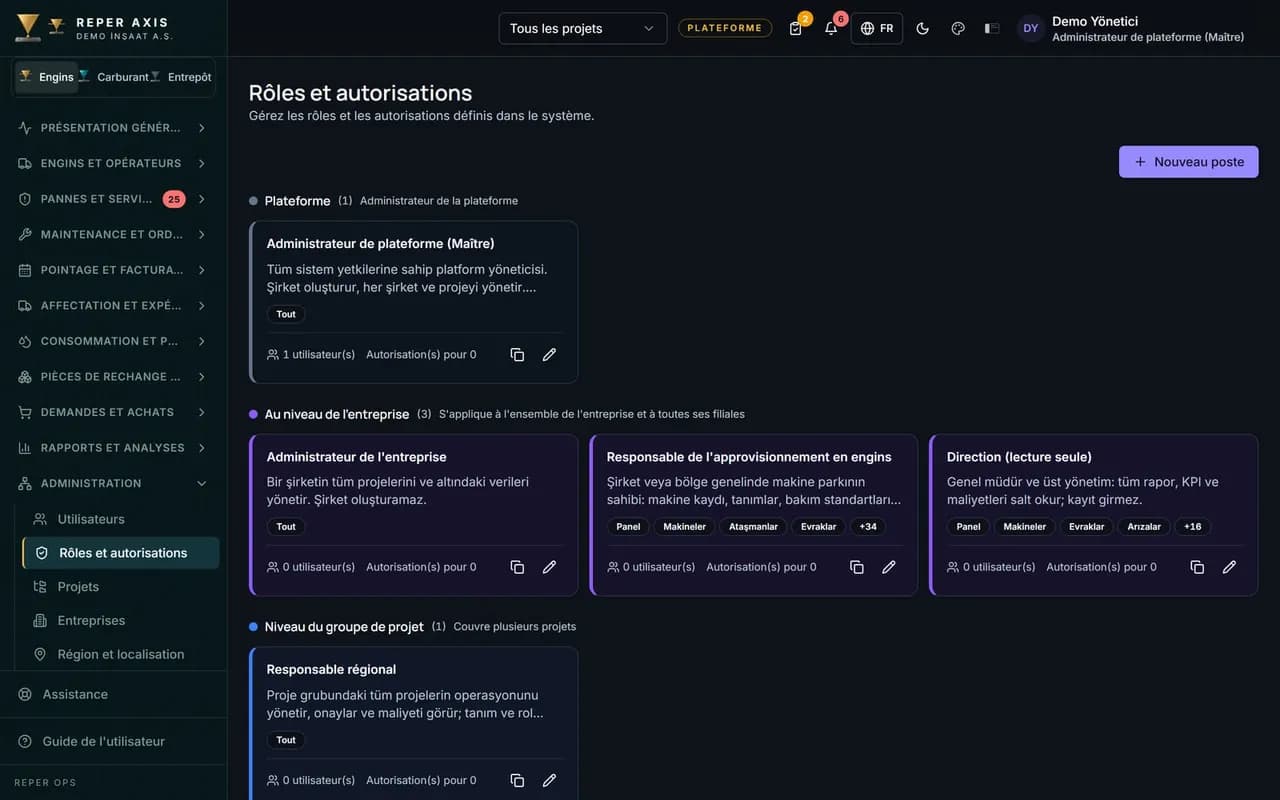Image resolution: width=1280 pixels, height=800 pixels.
Task: Toggle dark mode moon icon
Action: click(923, 28)
